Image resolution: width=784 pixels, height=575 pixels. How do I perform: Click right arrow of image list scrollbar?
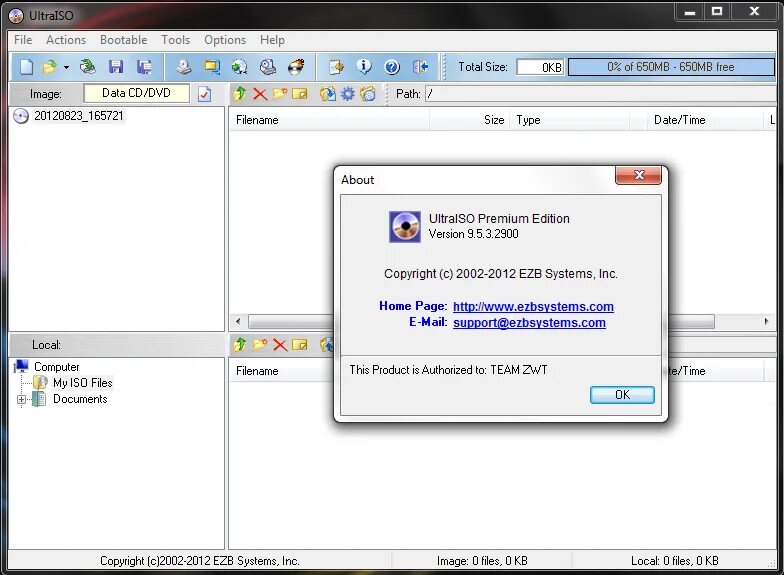point(766,321)
